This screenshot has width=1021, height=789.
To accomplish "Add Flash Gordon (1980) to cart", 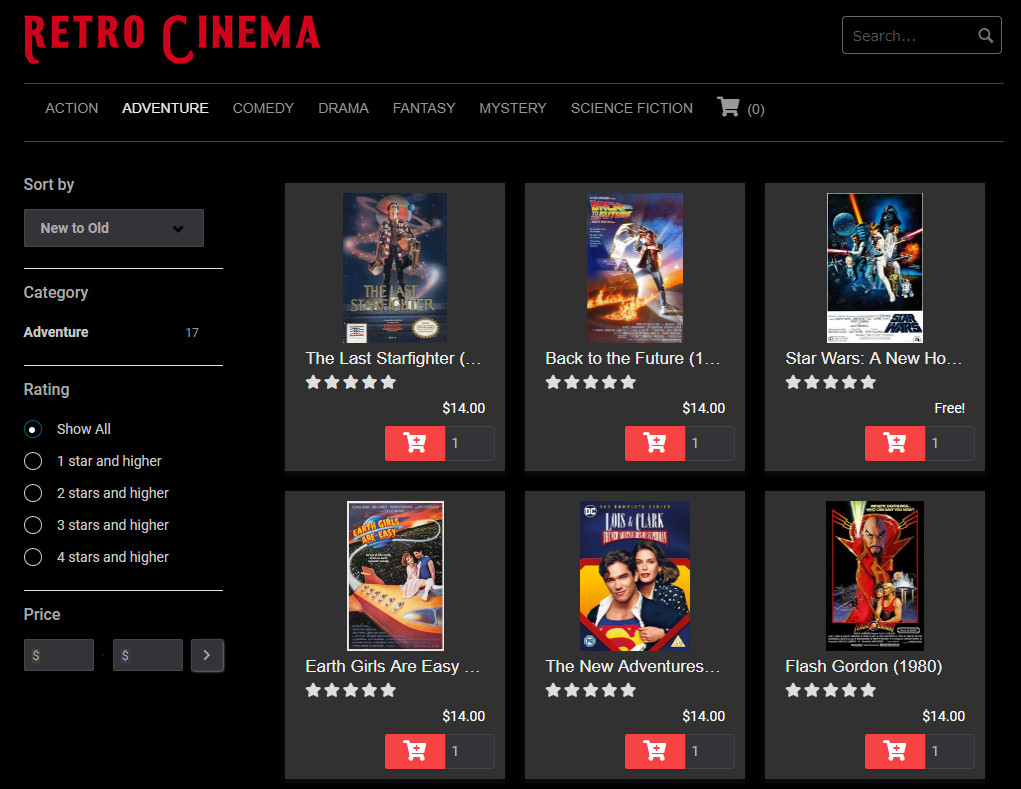I will click(x=895, y=751).
